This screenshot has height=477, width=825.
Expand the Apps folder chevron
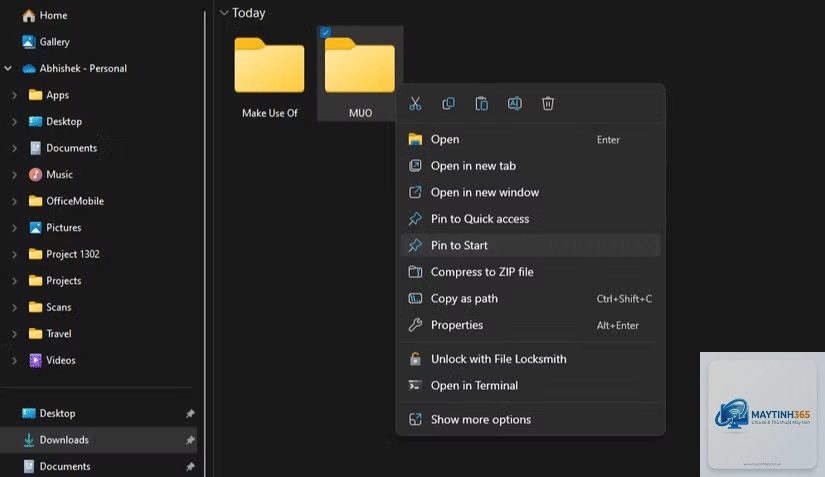15,95
